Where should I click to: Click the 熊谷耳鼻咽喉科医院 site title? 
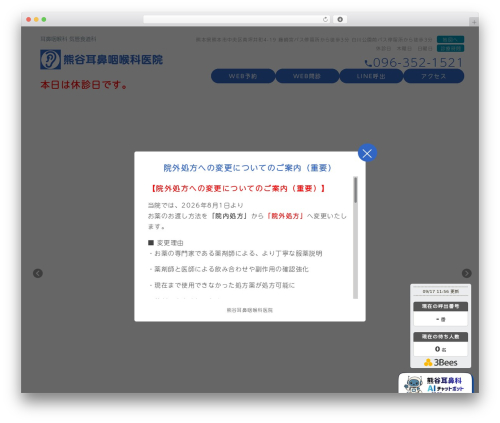click(113, 60)
